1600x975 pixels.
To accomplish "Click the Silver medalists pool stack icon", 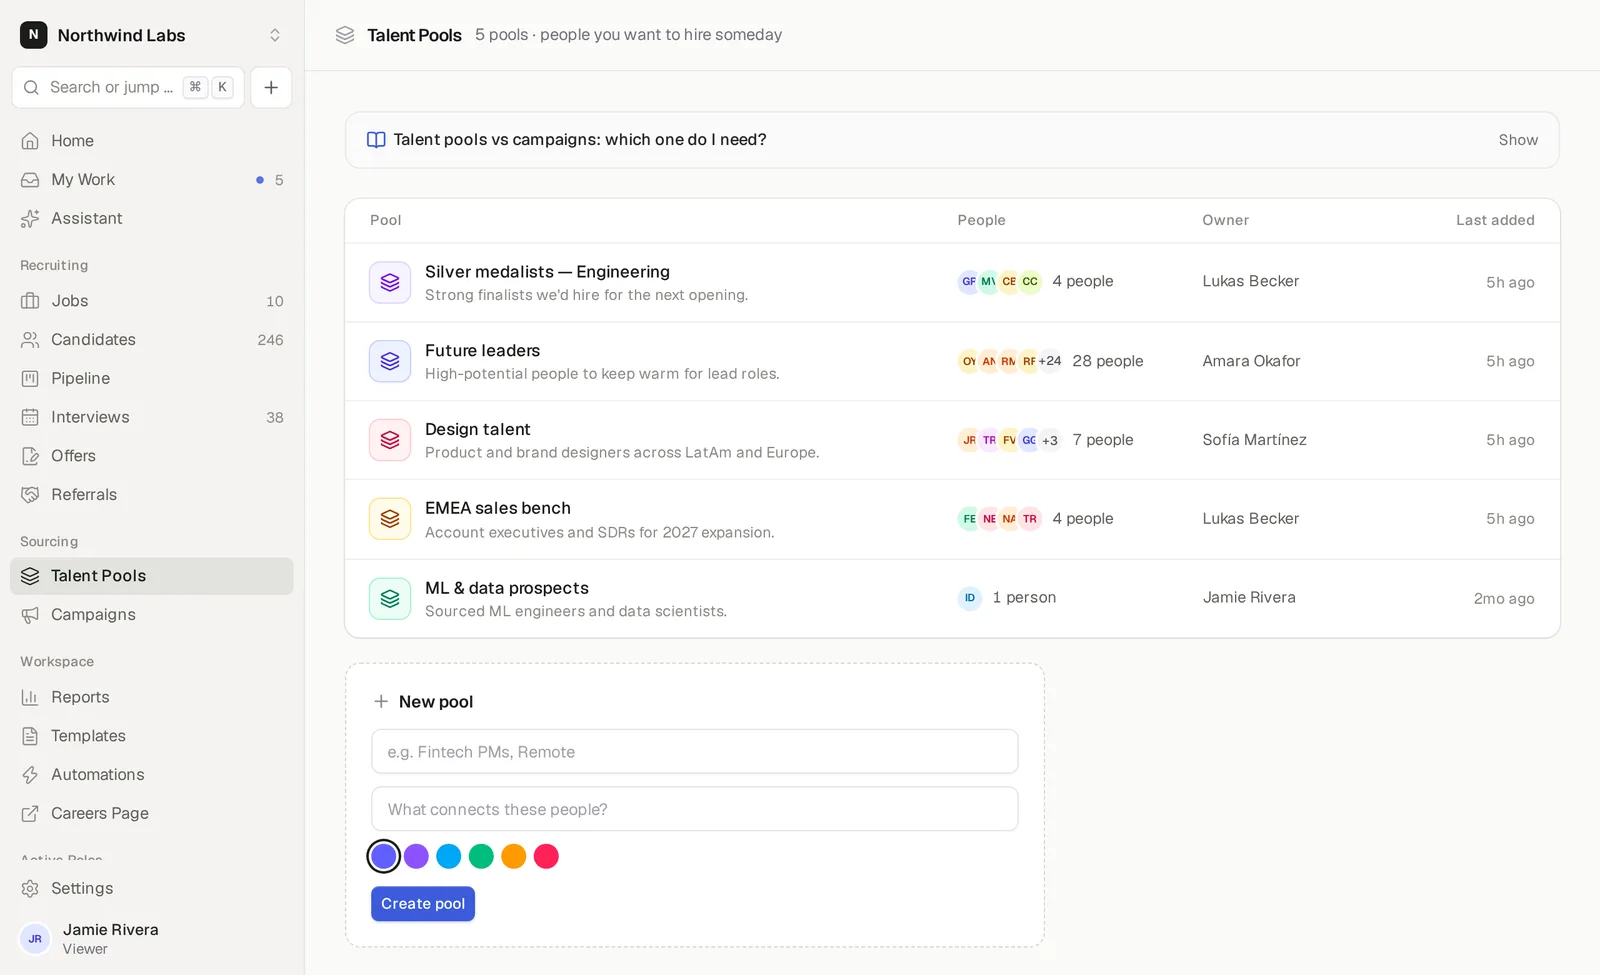I will tap(390, 283).
